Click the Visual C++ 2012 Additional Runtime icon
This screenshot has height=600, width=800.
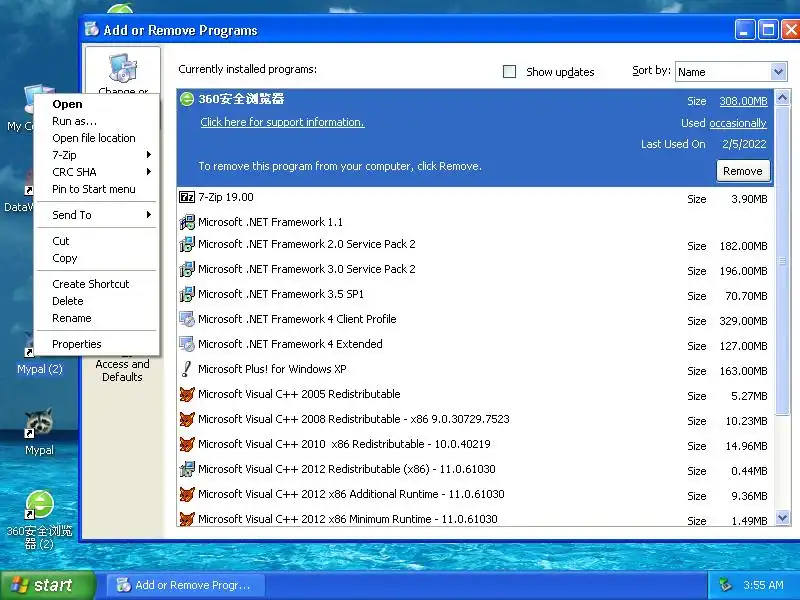(x=187, y=494)
